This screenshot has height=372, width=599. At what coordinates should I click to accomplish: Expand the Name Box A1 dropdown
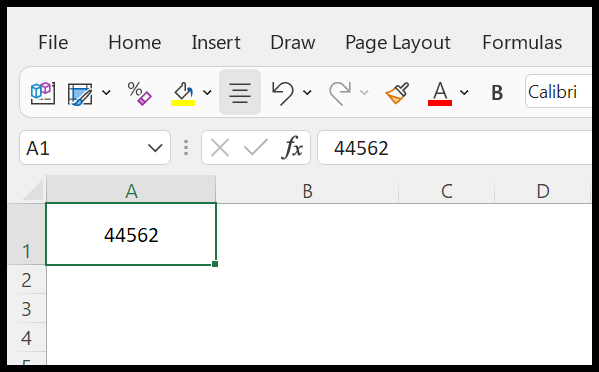tap(155, 148)
